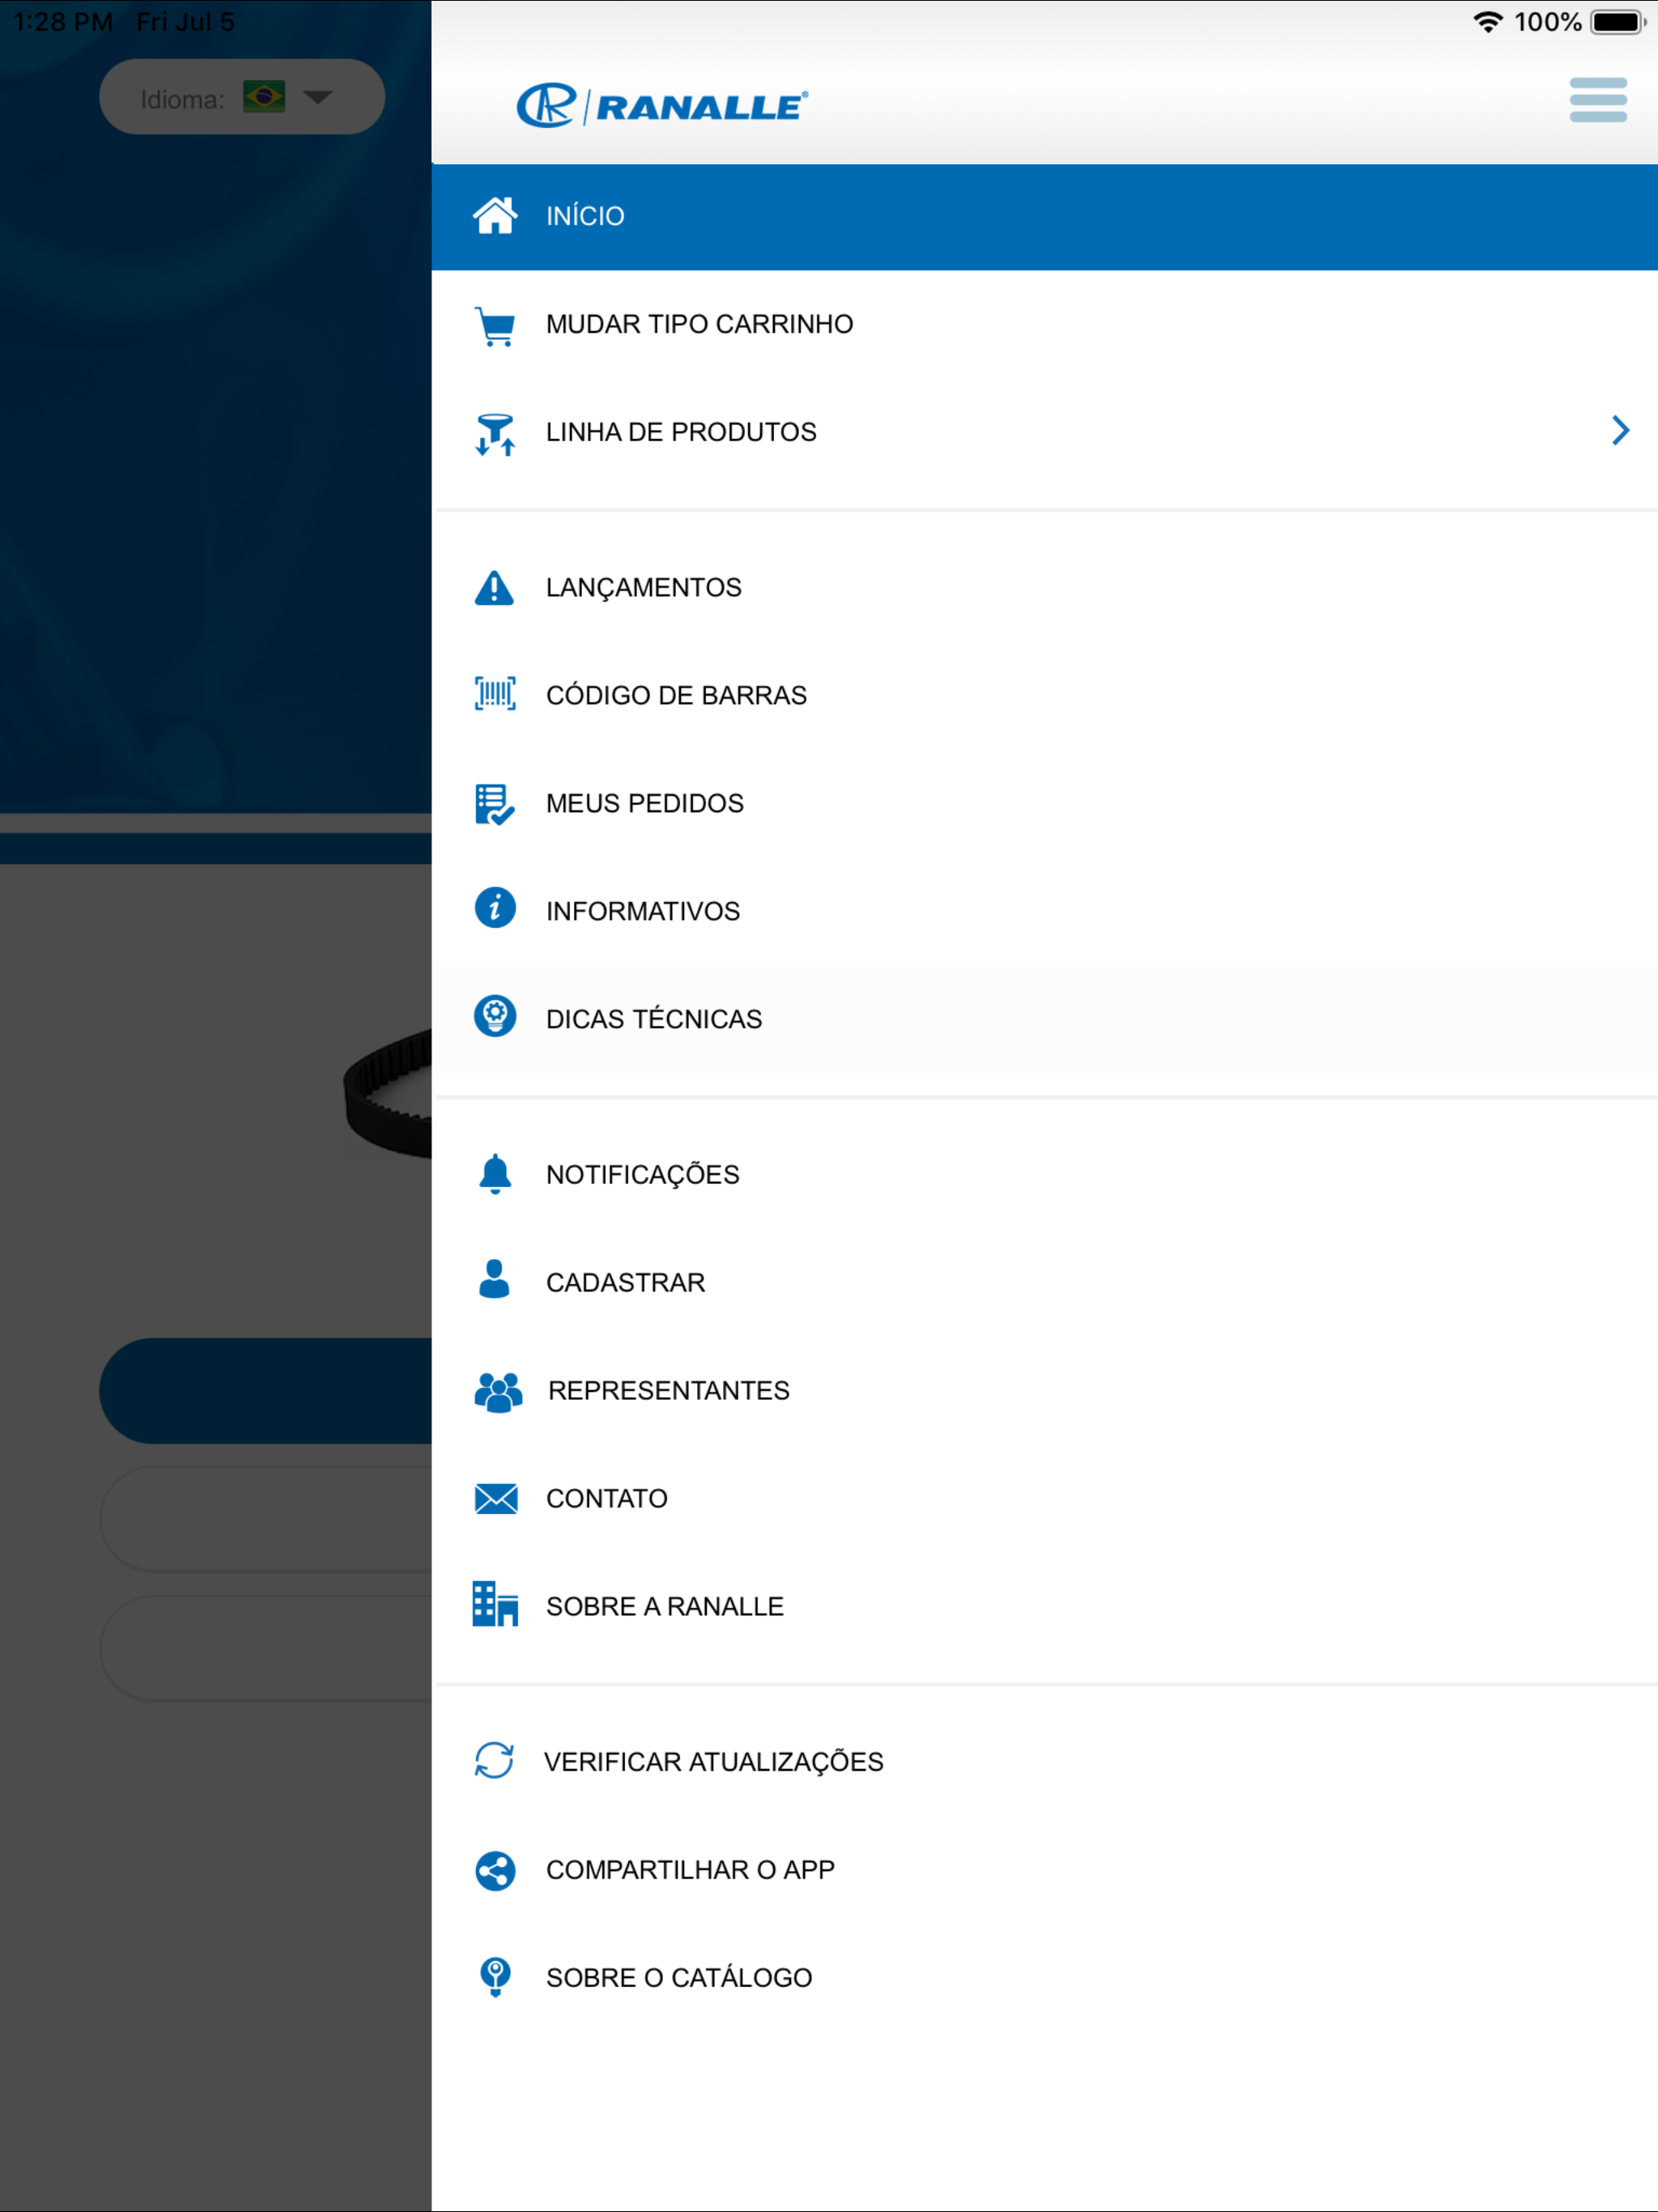Click the single person icon for Cadastrar

click(x=494, y=1279)
